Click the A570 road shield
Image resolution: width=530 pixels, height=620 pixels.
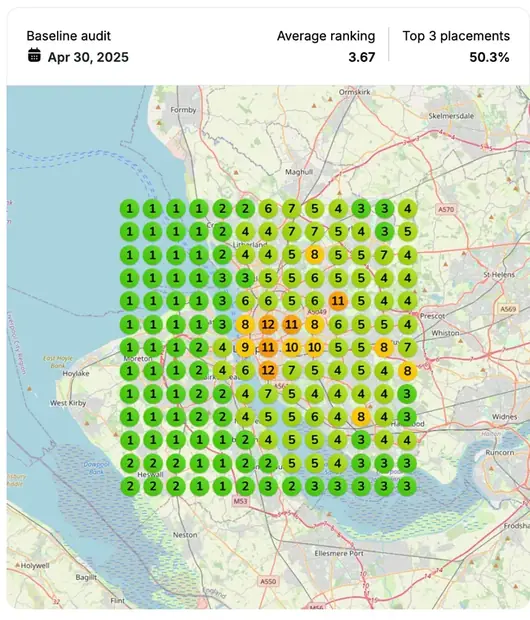(x=446, y=209)
